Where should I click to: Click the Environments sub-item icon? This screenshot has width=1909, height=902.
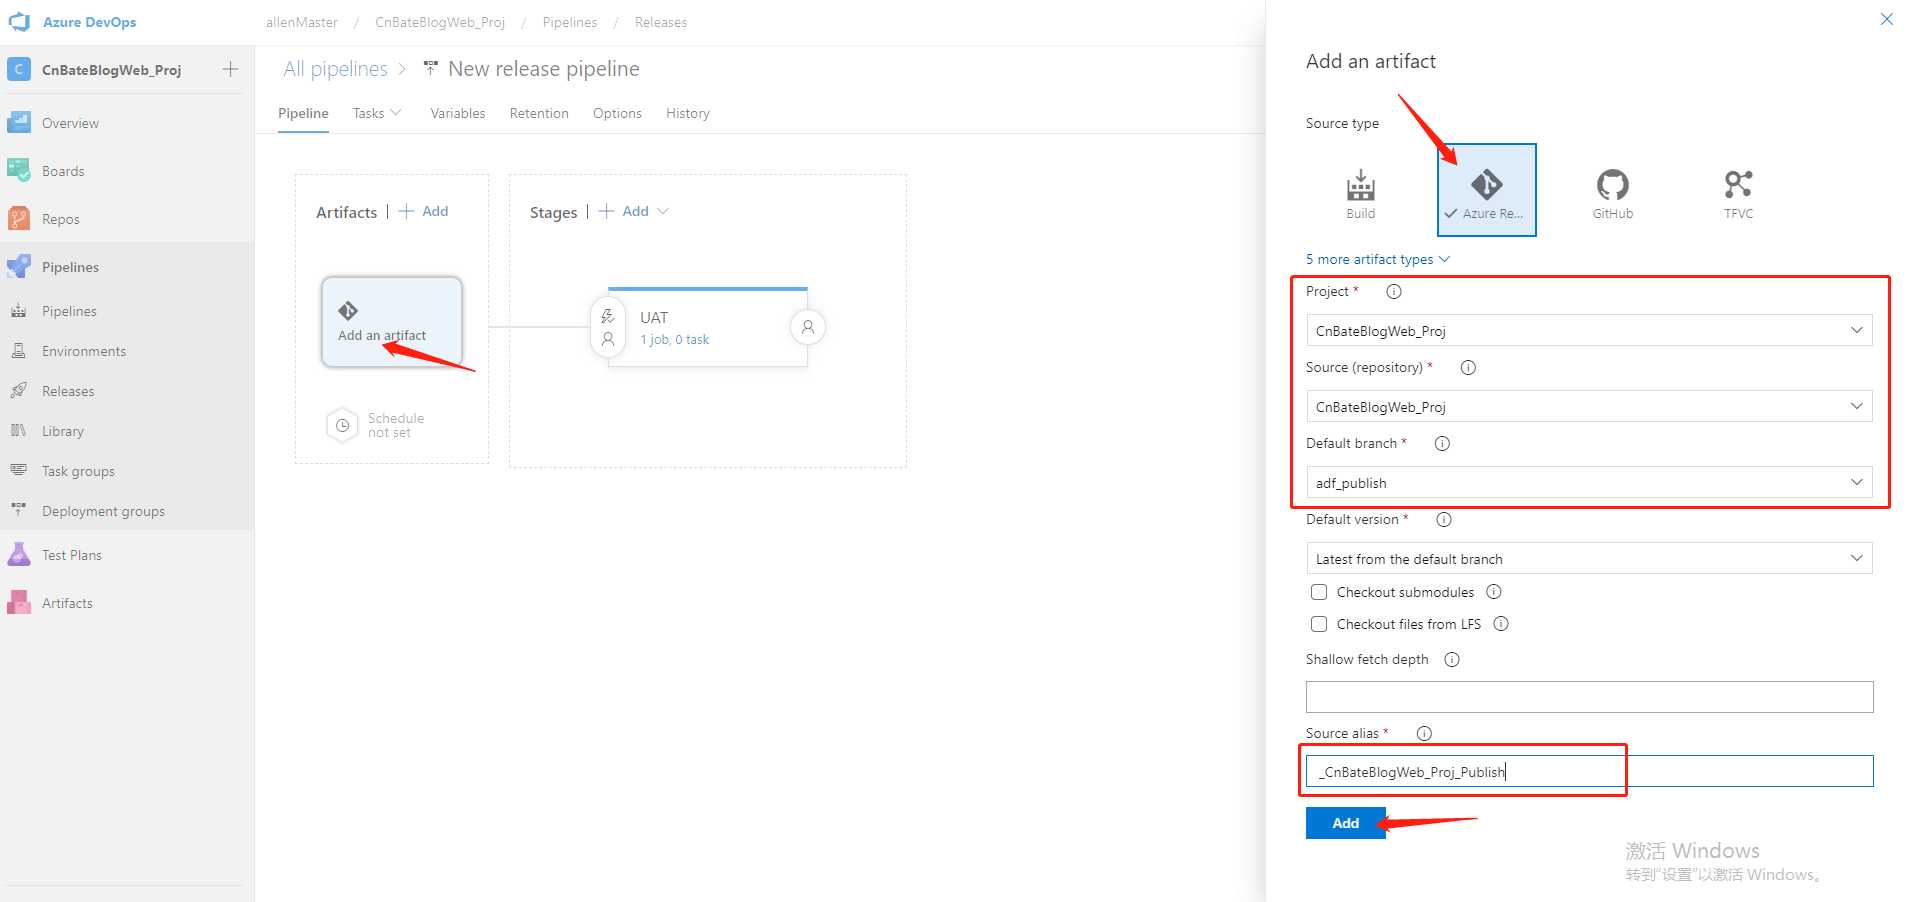tap(19, 351)
